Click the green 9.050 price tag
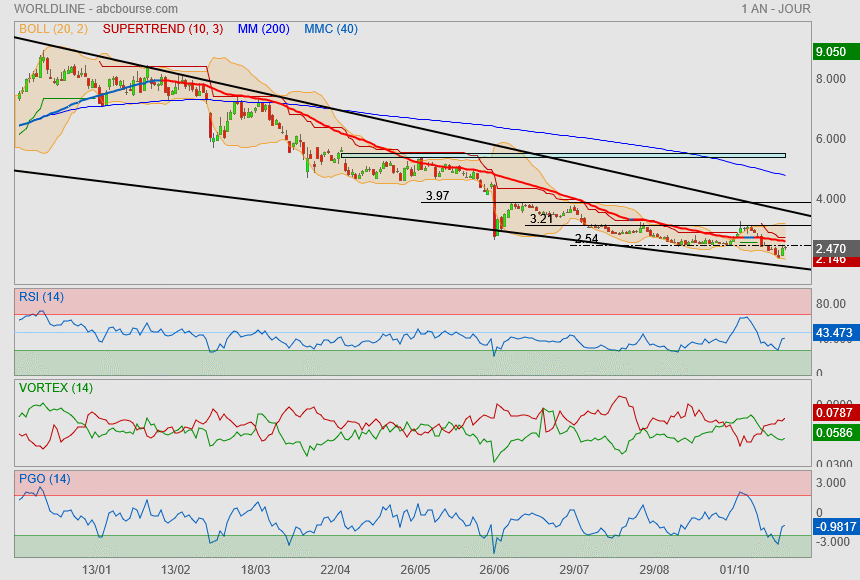This screenshot has width=860, height=580. click(x=832, y=52)
